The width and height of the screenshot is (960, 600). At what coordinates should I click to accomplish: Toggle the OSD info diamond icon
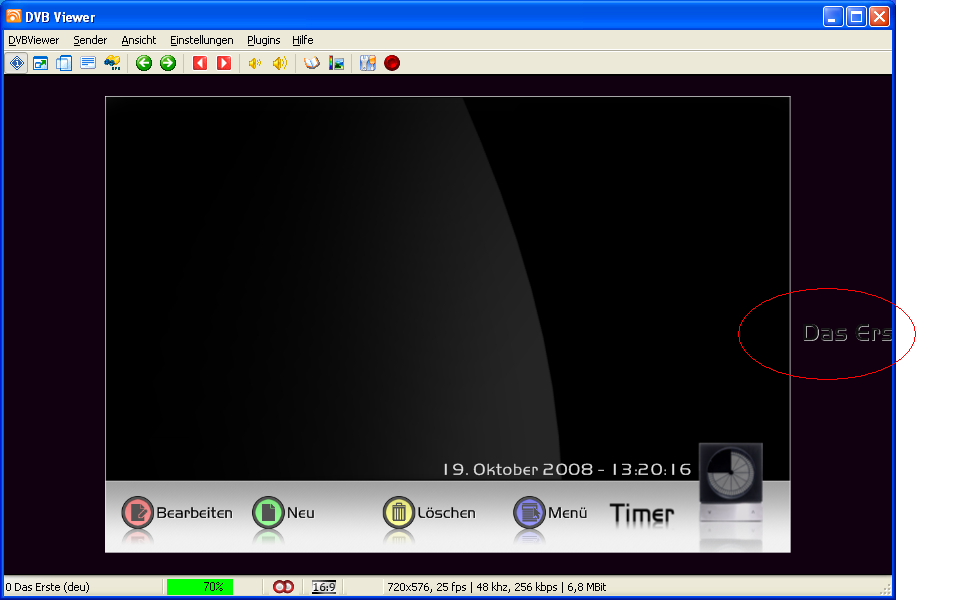(x=17, y=63)
